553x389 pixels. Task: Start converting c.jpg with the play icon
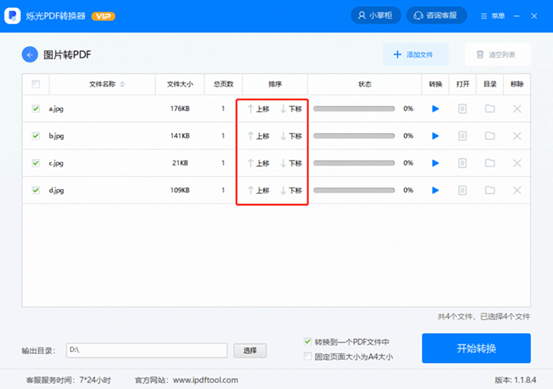(x=436, y=163)
